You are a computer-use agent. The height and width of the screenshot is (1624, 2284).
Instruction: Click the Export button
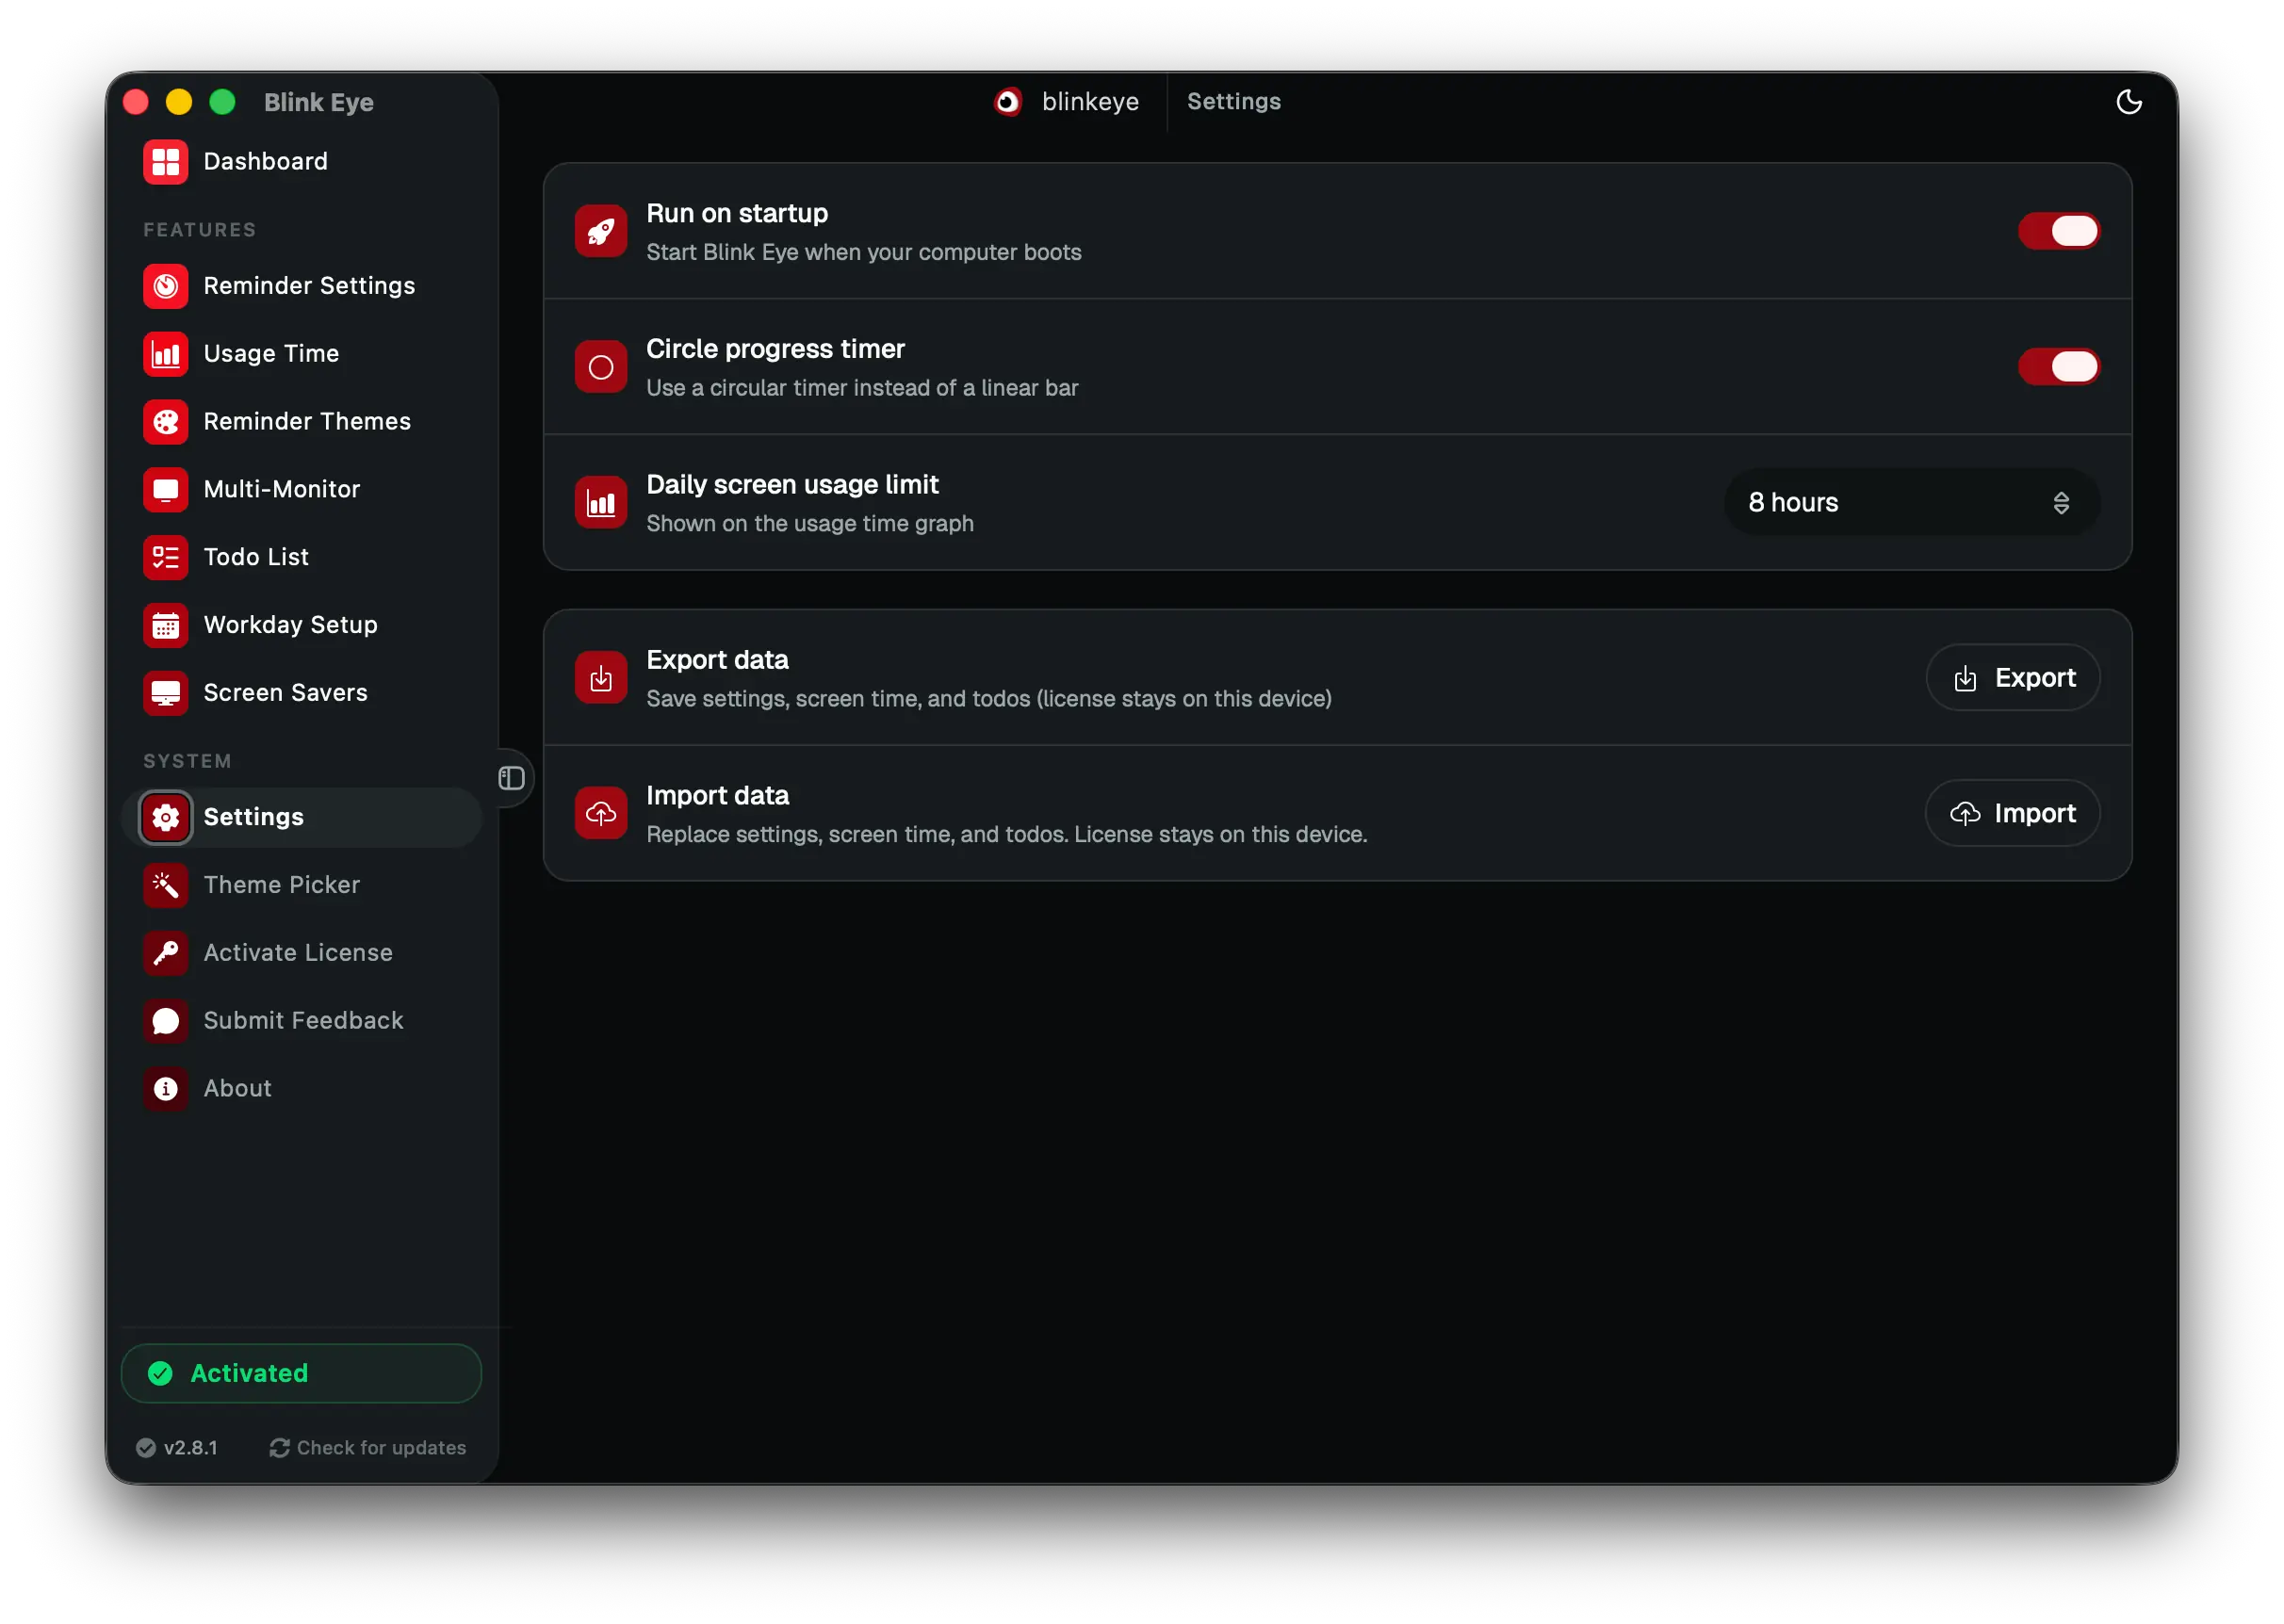[x=2013, y=678]
